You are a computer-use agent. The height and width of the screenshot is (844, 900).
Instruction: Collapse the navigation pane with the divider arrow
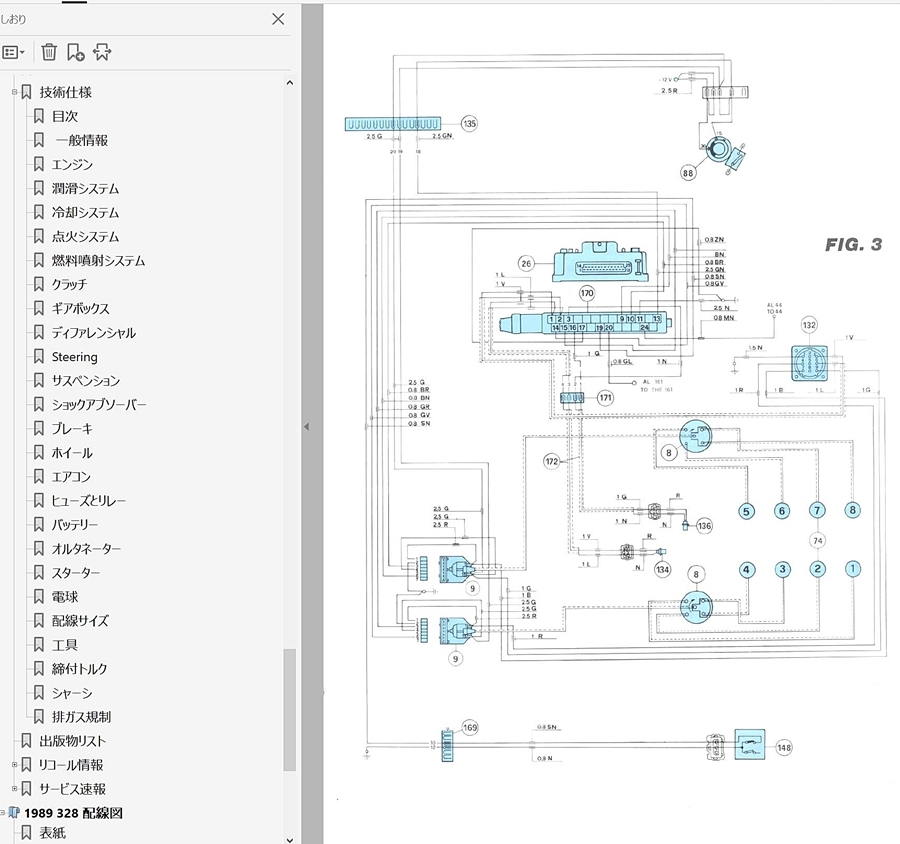click(x=307, y=427)
